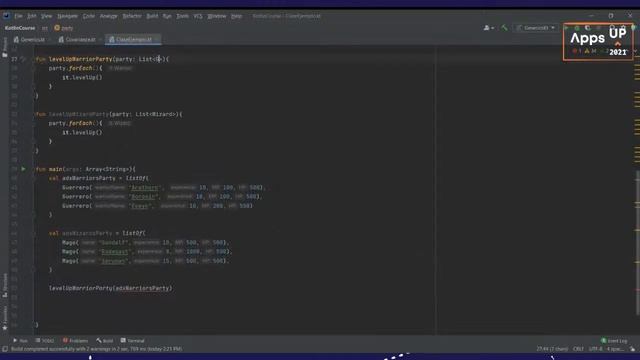
Task: Open the Terminal tool window
Action: click(132, 340)
